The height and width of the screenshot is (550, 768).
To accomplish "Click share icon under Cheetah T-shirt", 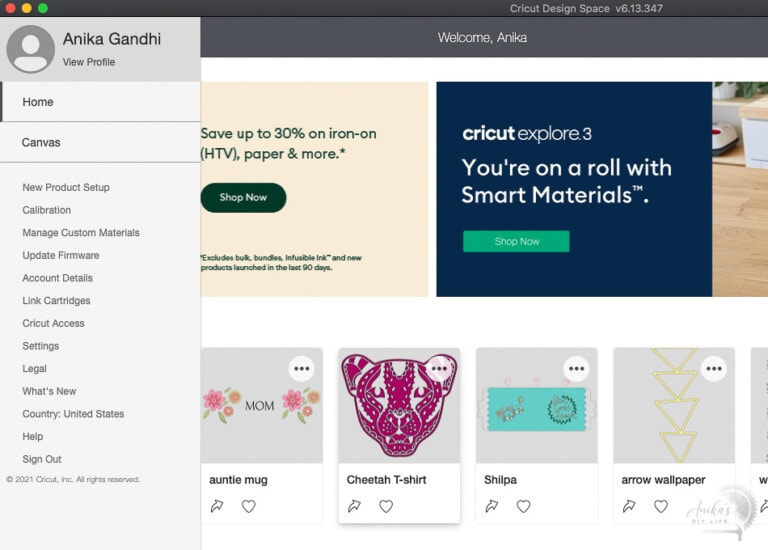I will (354, 506).
